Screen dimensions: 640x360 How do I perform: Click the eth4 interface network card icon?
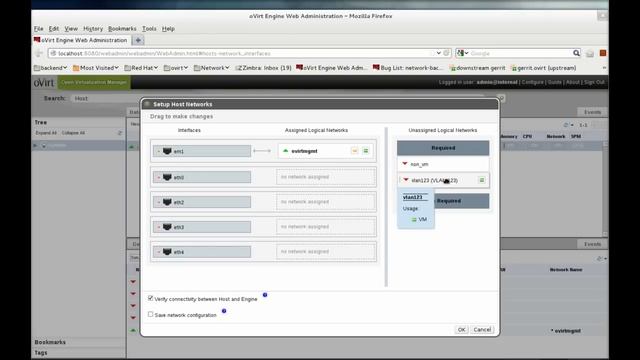(x=167, y=252)
